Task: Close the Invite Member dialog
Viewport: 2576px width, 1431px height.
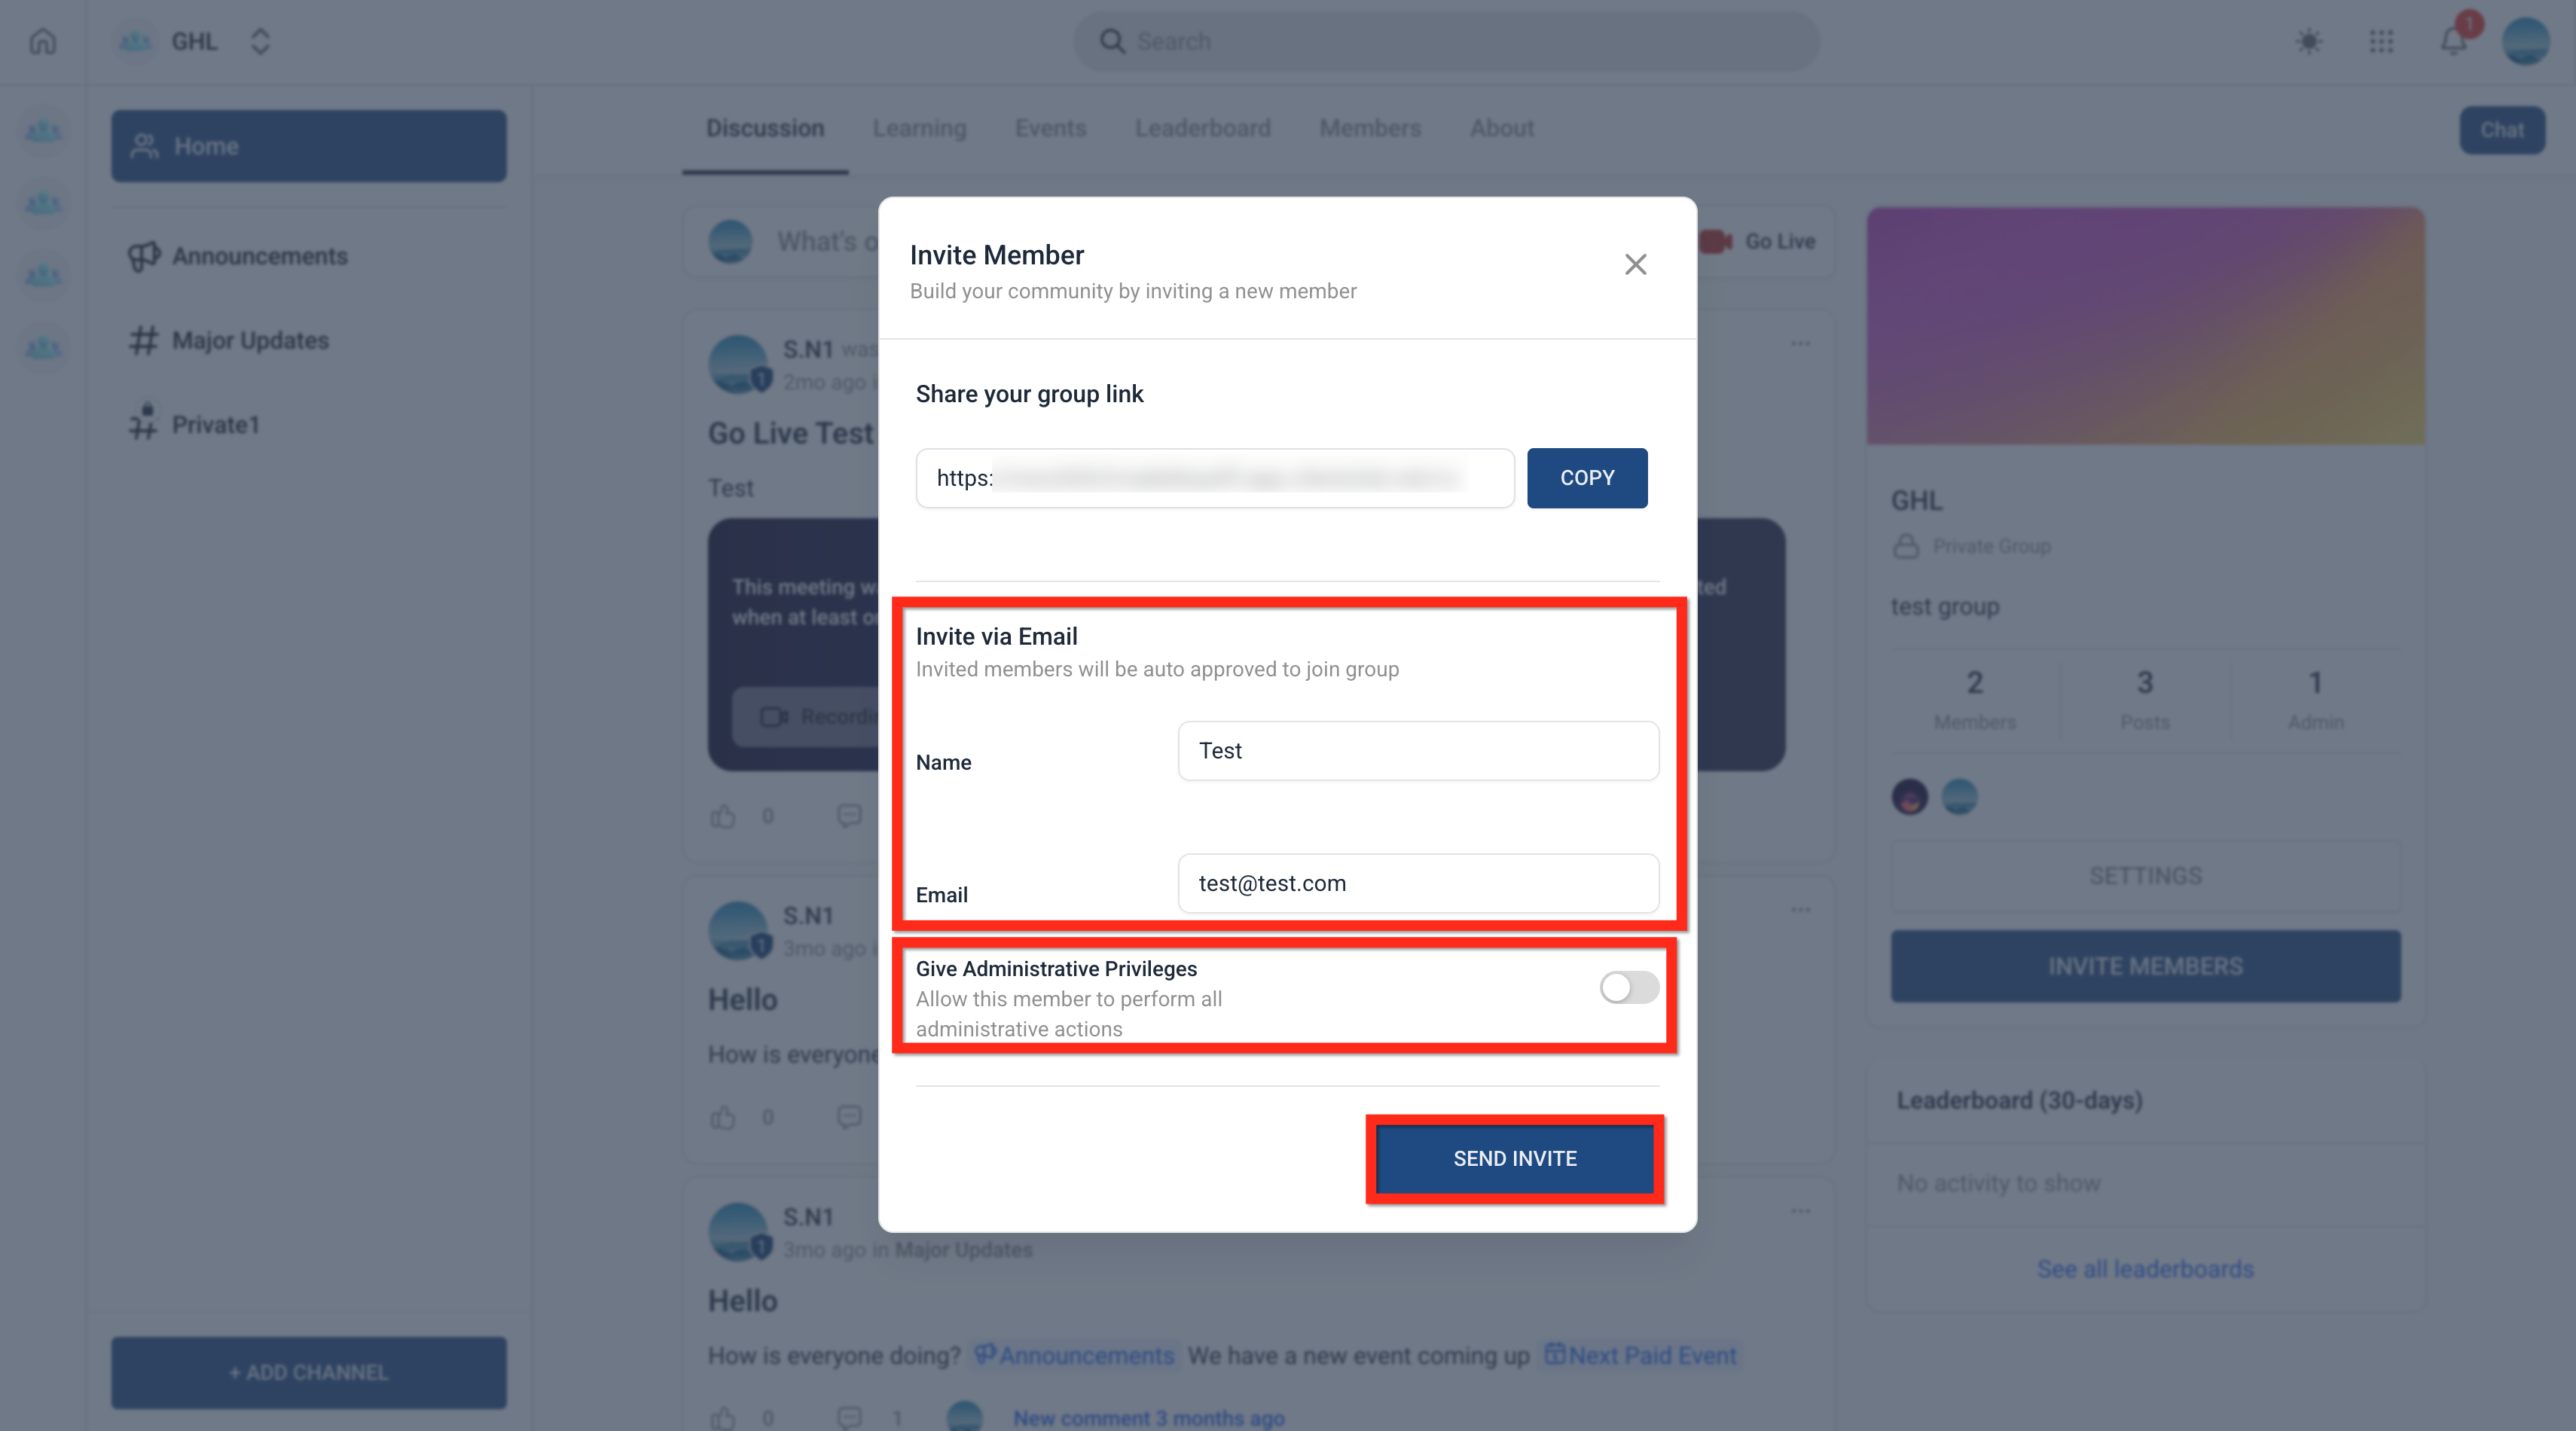Action: (x=1635, y=264)
